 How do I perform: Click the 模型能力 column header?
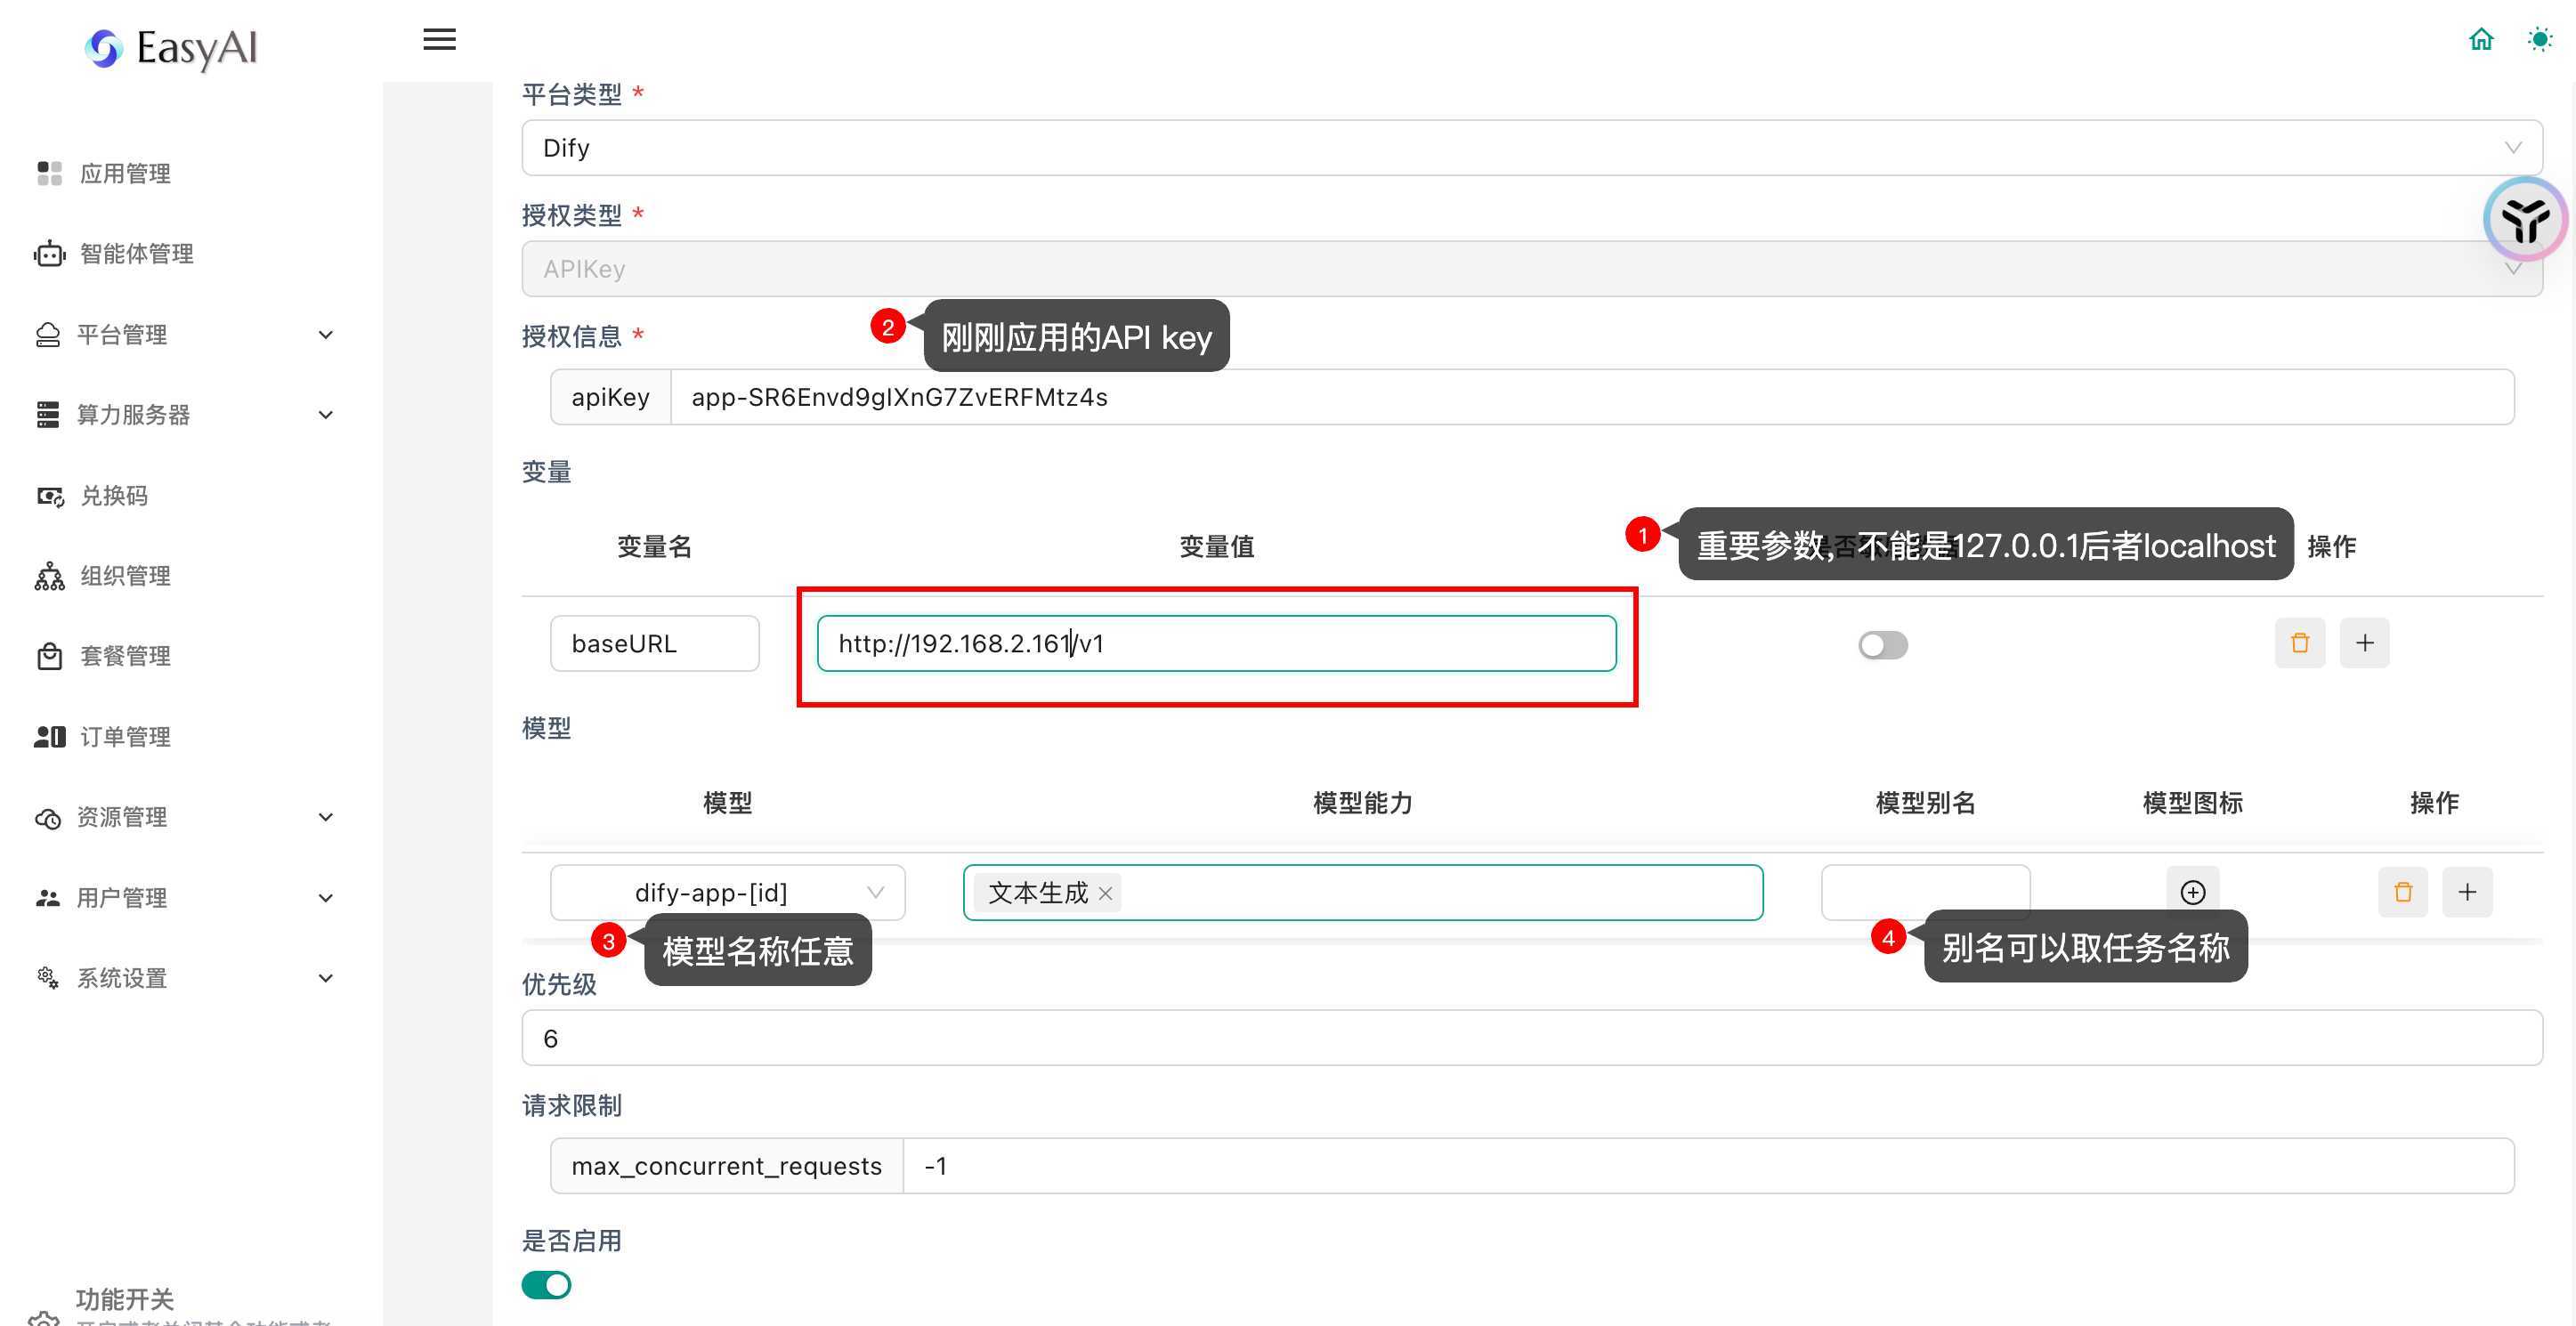point(1362,803)
